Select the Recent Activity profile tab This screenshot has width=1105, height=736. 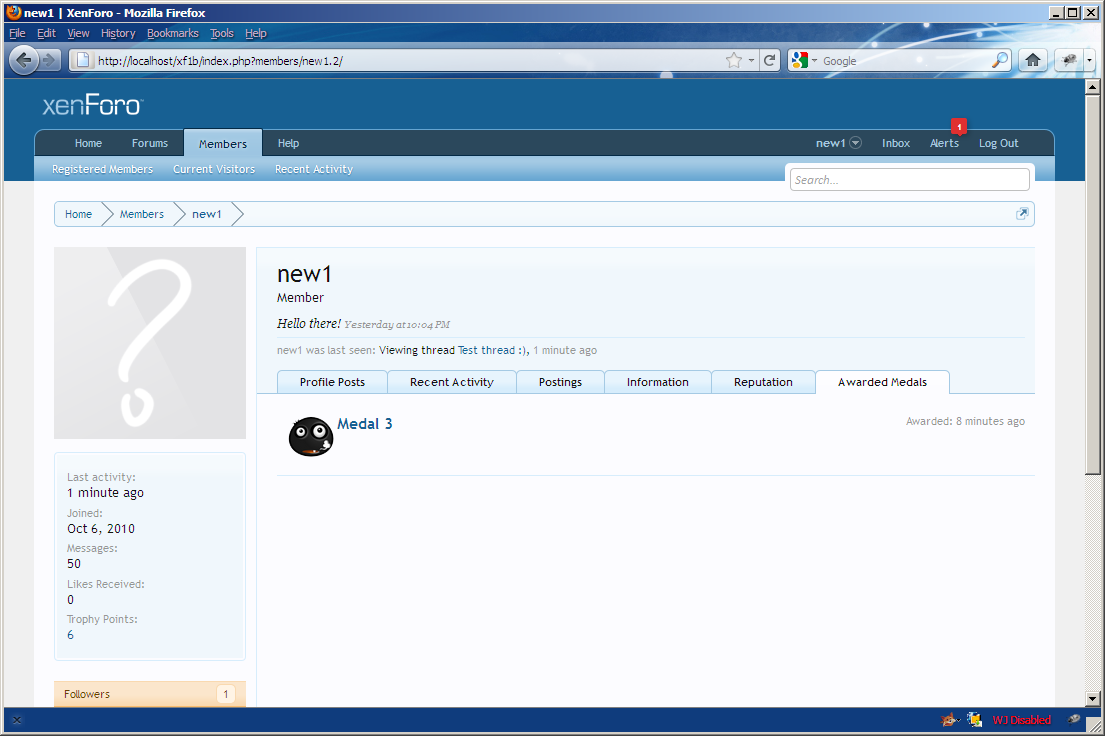coord(451,382)
